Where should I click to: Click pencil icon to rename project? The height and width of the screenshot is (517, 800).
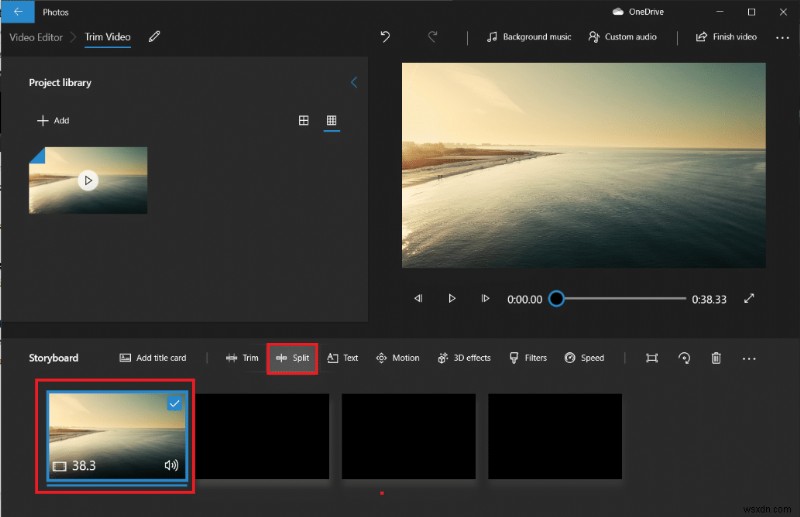(154, 37)
